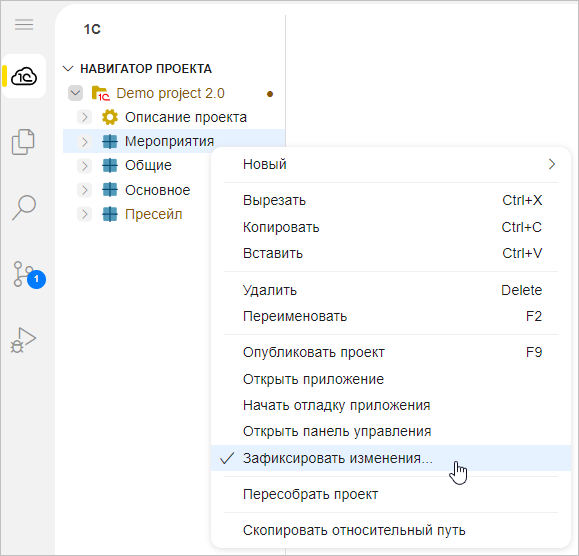
Task: Click the grid icon beside Пресейл
Action: (110, 214)
